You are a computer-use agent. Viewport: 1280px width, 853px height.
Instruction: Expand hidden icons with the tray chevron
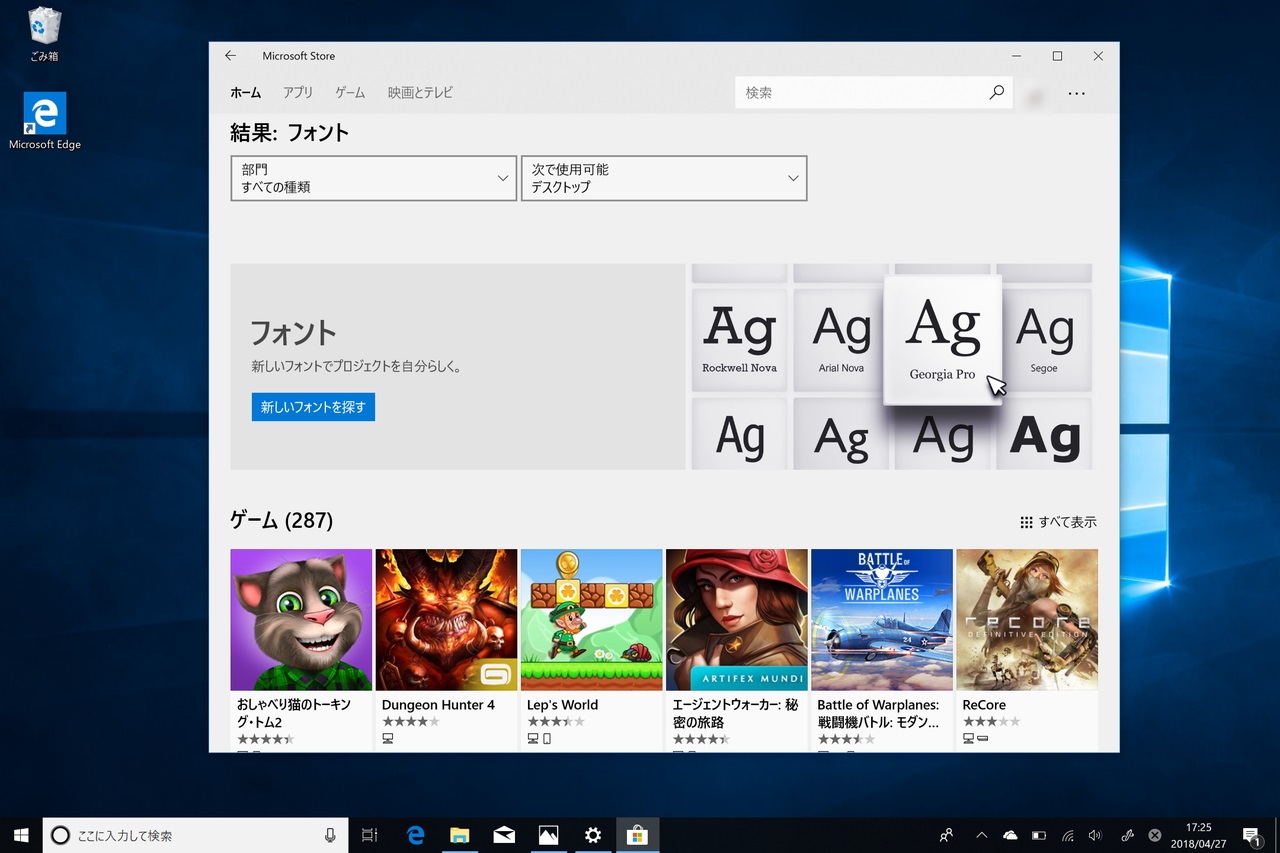(x=981, y=835)
